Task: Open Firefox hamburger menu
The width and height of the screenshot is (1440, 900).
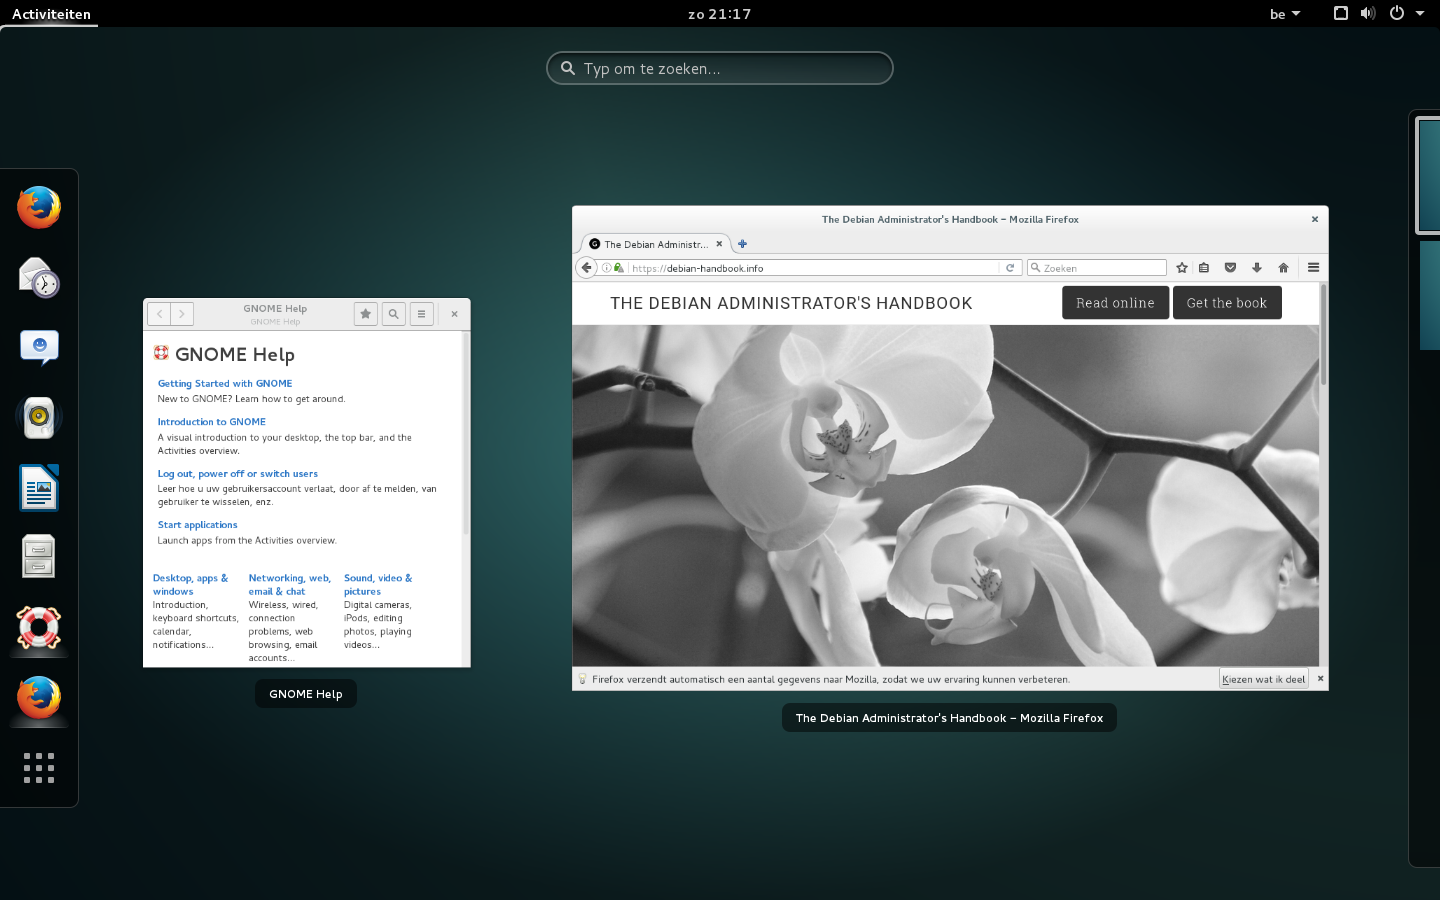Action: (x=1314, y=268)
